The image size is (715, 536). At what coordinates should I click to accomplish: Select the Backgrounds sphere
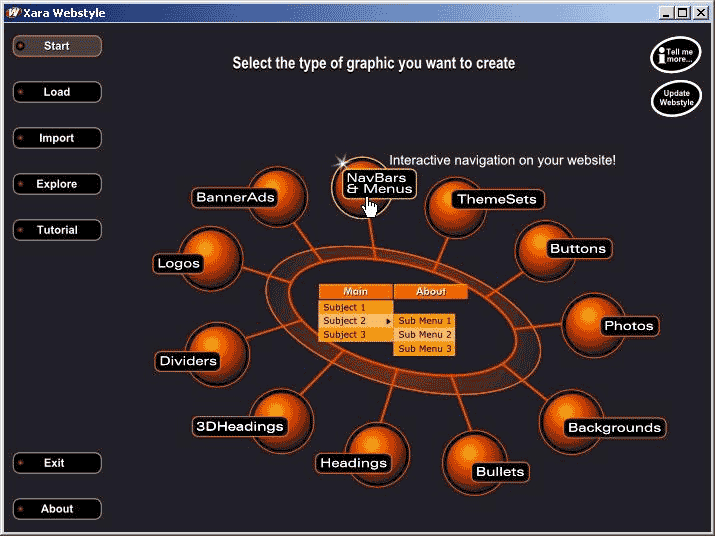click(570, 422)
